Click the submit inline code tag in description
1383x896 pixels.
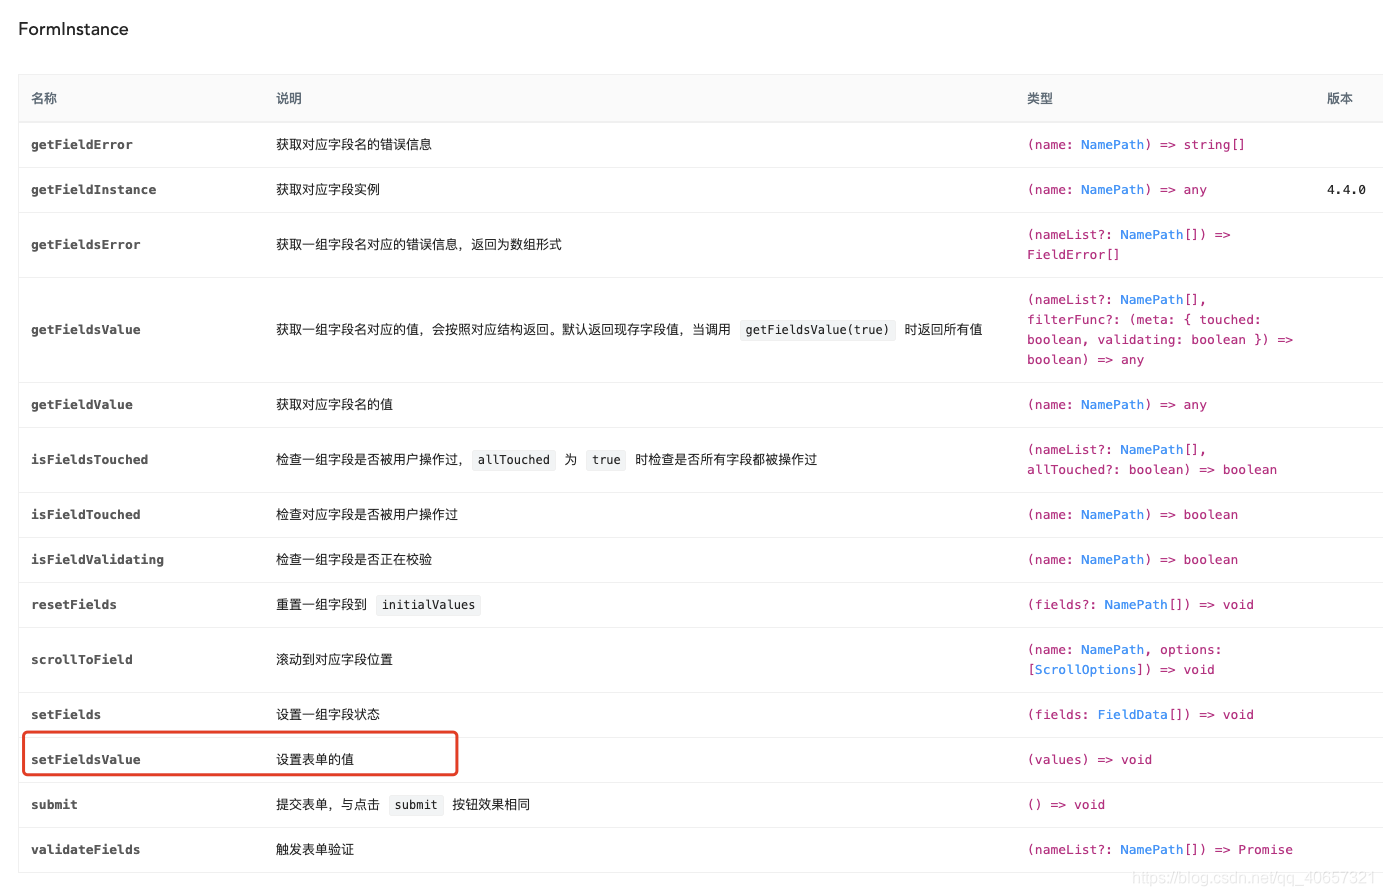416,805
